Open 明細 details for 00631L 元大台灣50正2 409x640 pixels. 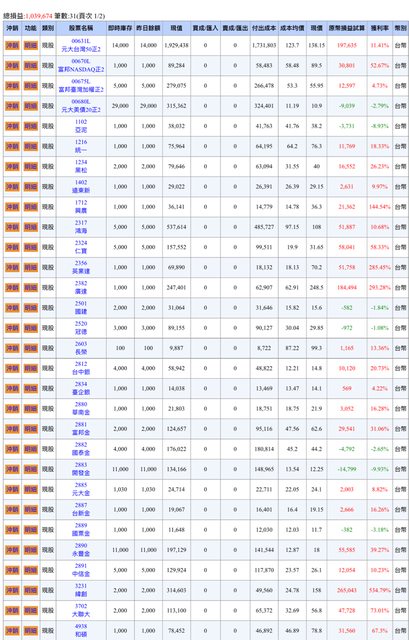[x=31, y=45]
